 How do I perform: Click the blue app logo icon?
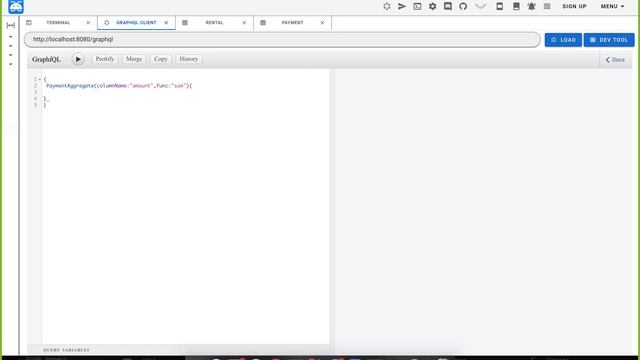coord(16,7)
